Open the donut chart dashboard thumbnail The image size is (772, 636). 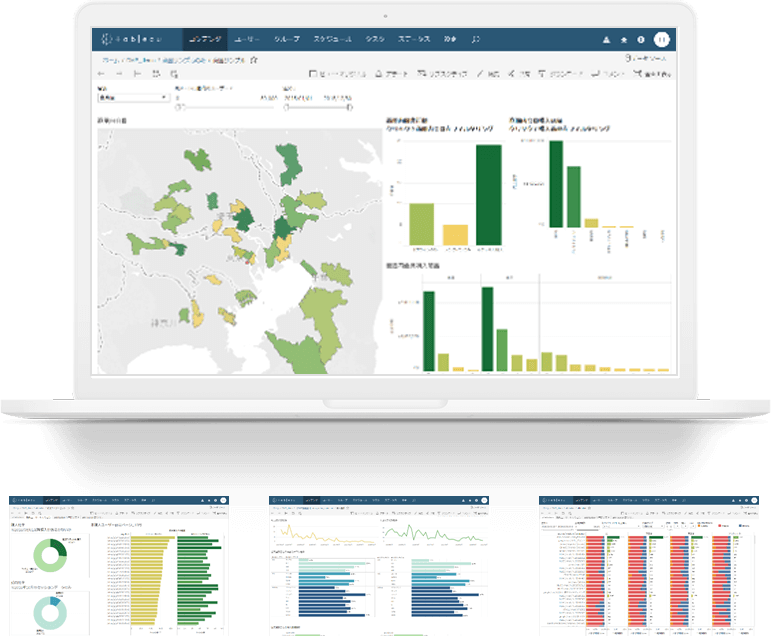pos(117,564)
